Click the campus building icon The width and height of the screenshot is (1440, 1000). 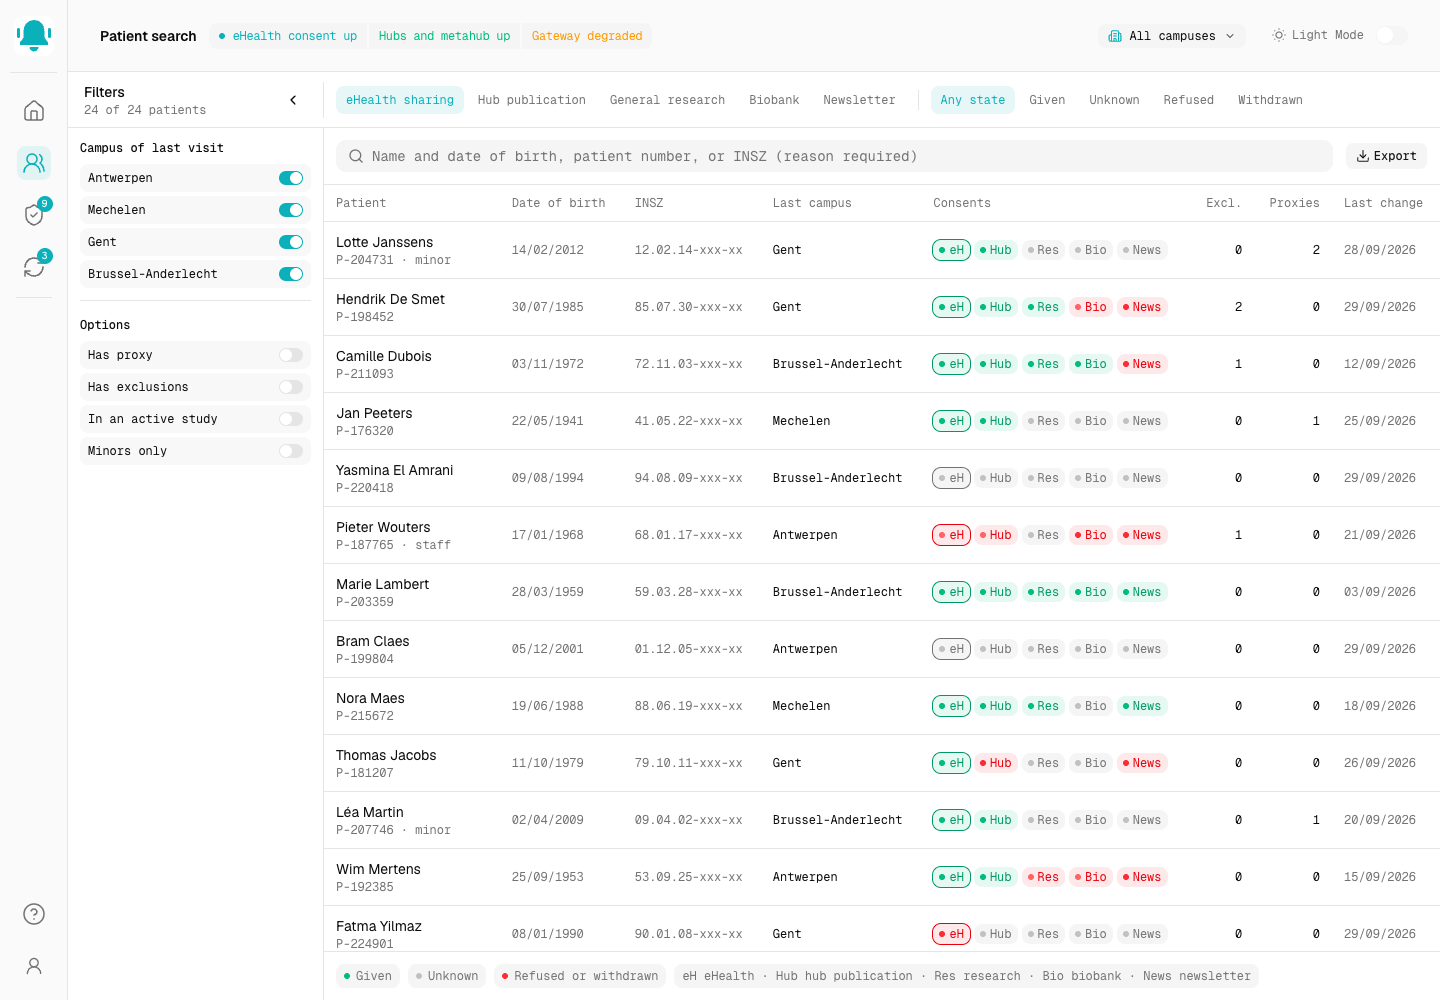click(x=1115, y=36)
